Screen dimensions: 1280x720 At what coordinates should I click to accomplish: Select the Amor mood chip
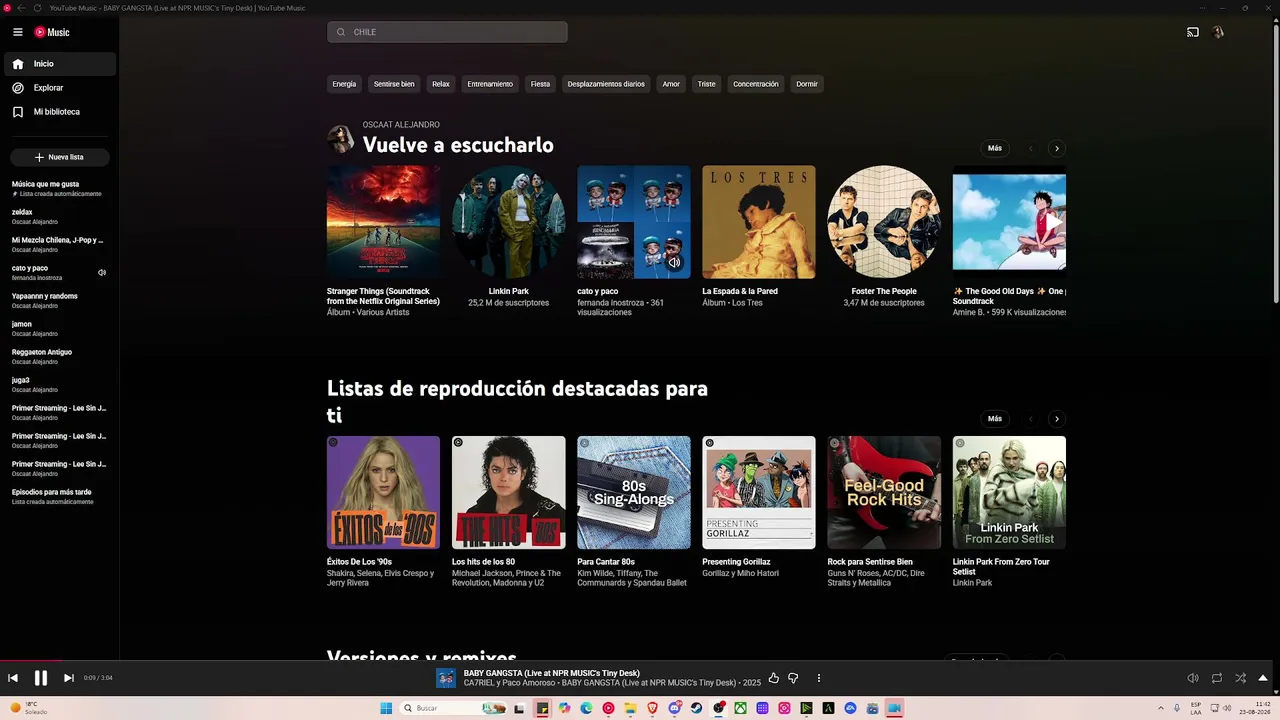pos(671,84)
